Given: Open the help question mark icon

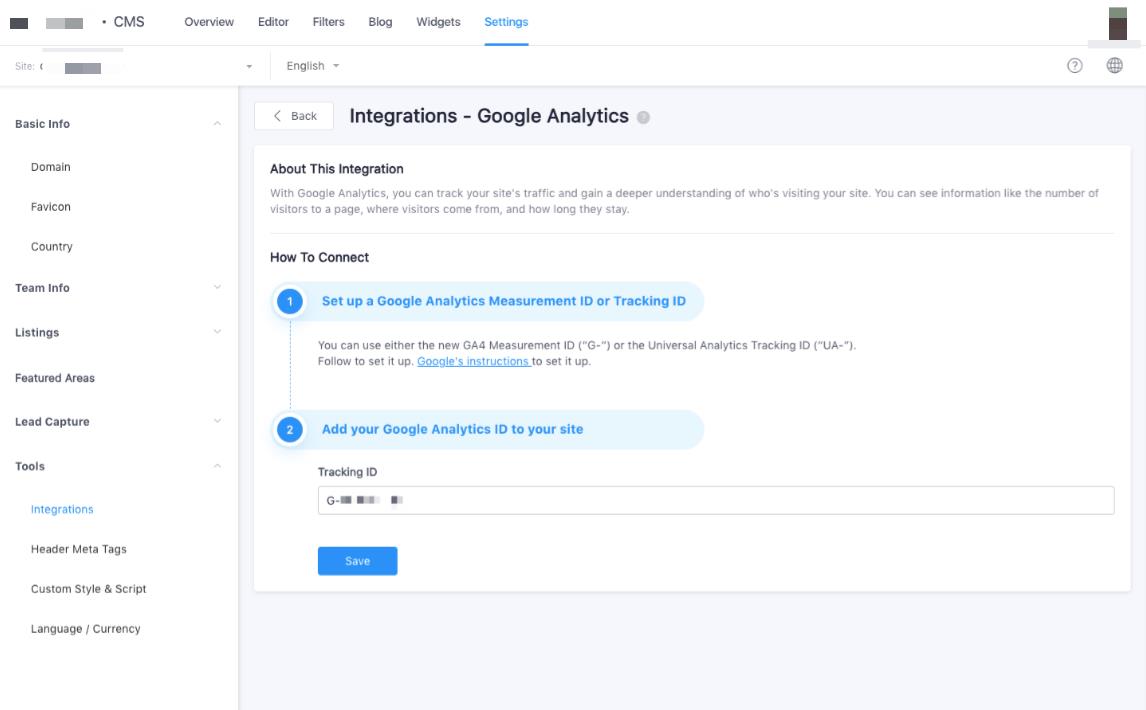Looking at the screenshot, I should click(x=1074, y=66).
